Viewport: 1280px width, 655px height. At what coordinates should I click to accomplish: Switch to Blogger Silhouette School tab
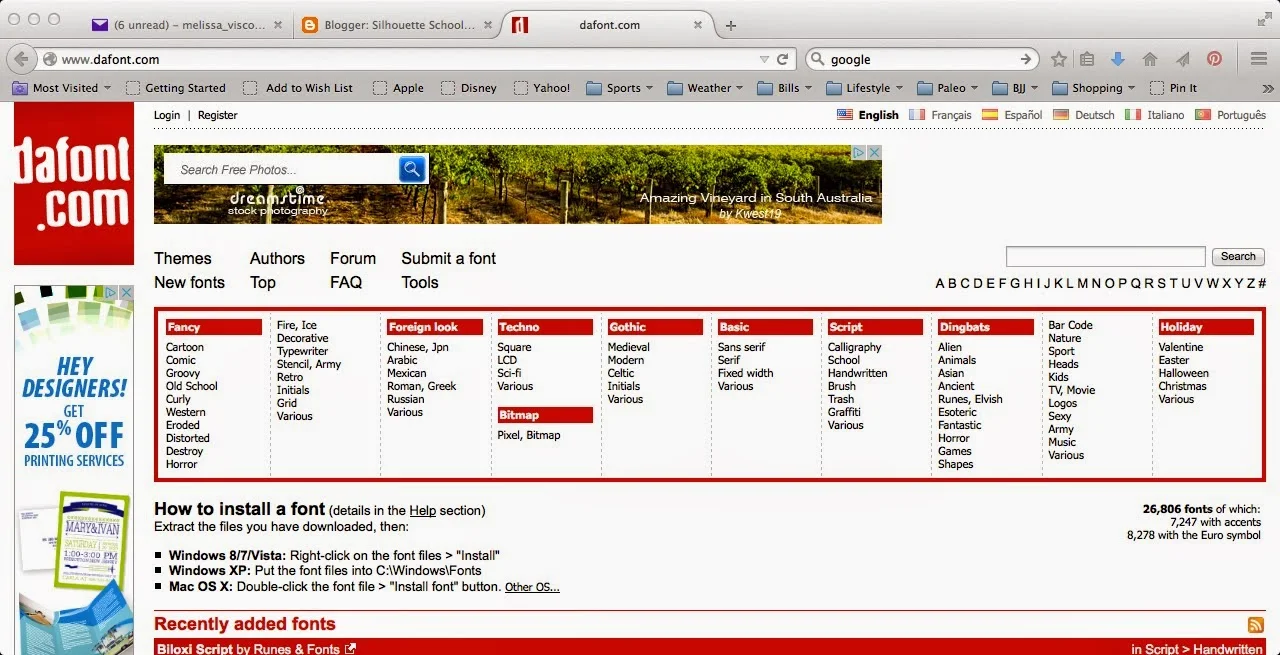coord(397,25)
